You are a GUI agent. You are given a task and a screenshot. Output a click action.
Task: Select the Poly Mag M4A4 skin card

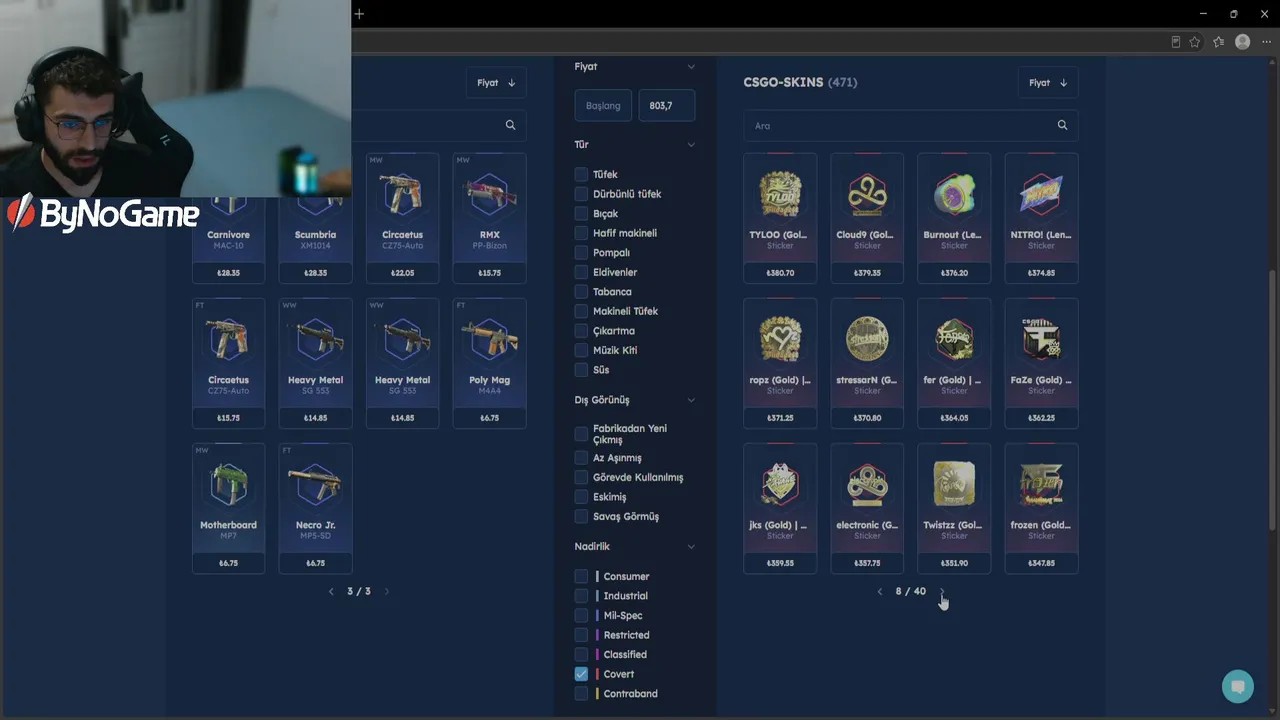489,363
